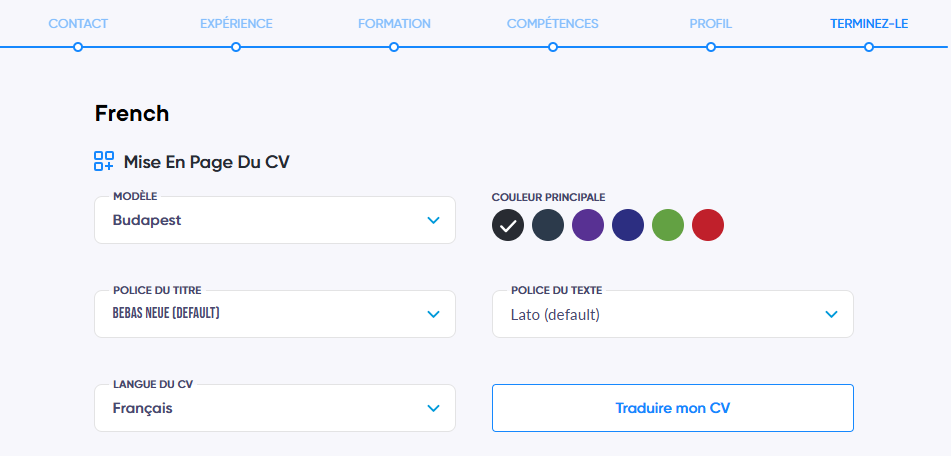This screenshot has height=456, width=951.
Task: Click the progress dot under FORMATION
Action: 394,47
